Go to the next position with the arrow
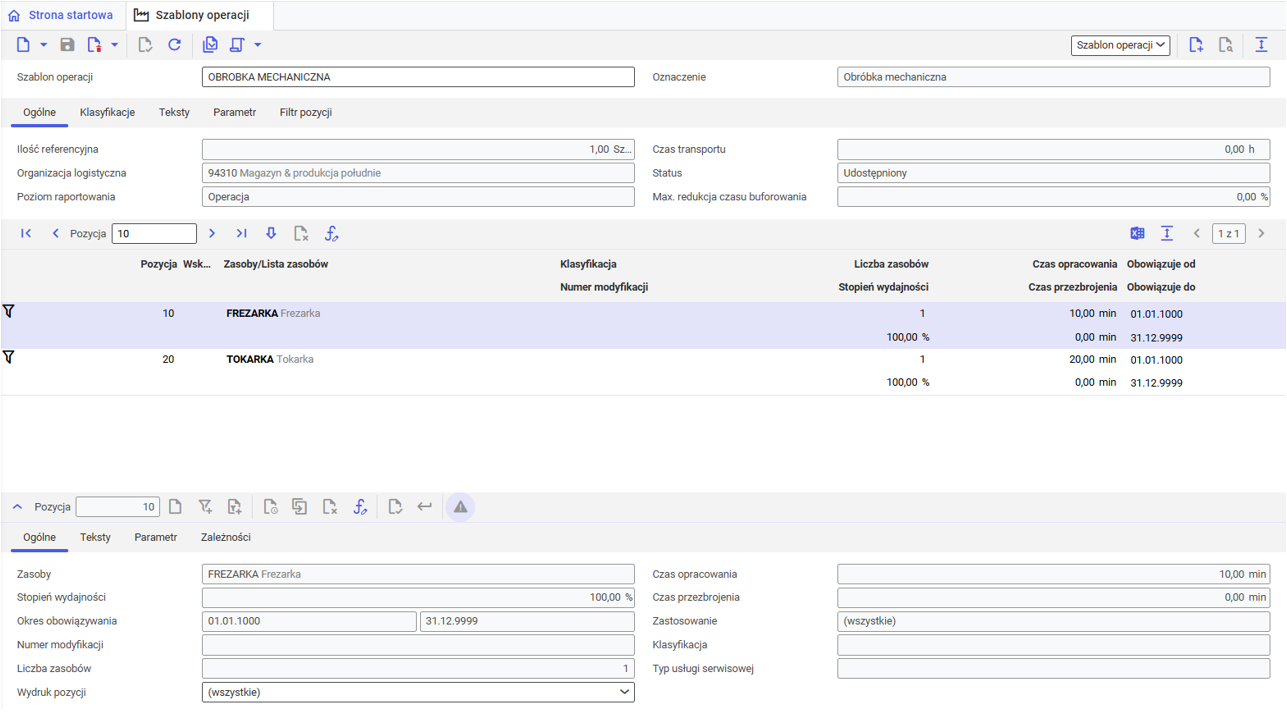1287x717 pixels. [x=212, y=234]
